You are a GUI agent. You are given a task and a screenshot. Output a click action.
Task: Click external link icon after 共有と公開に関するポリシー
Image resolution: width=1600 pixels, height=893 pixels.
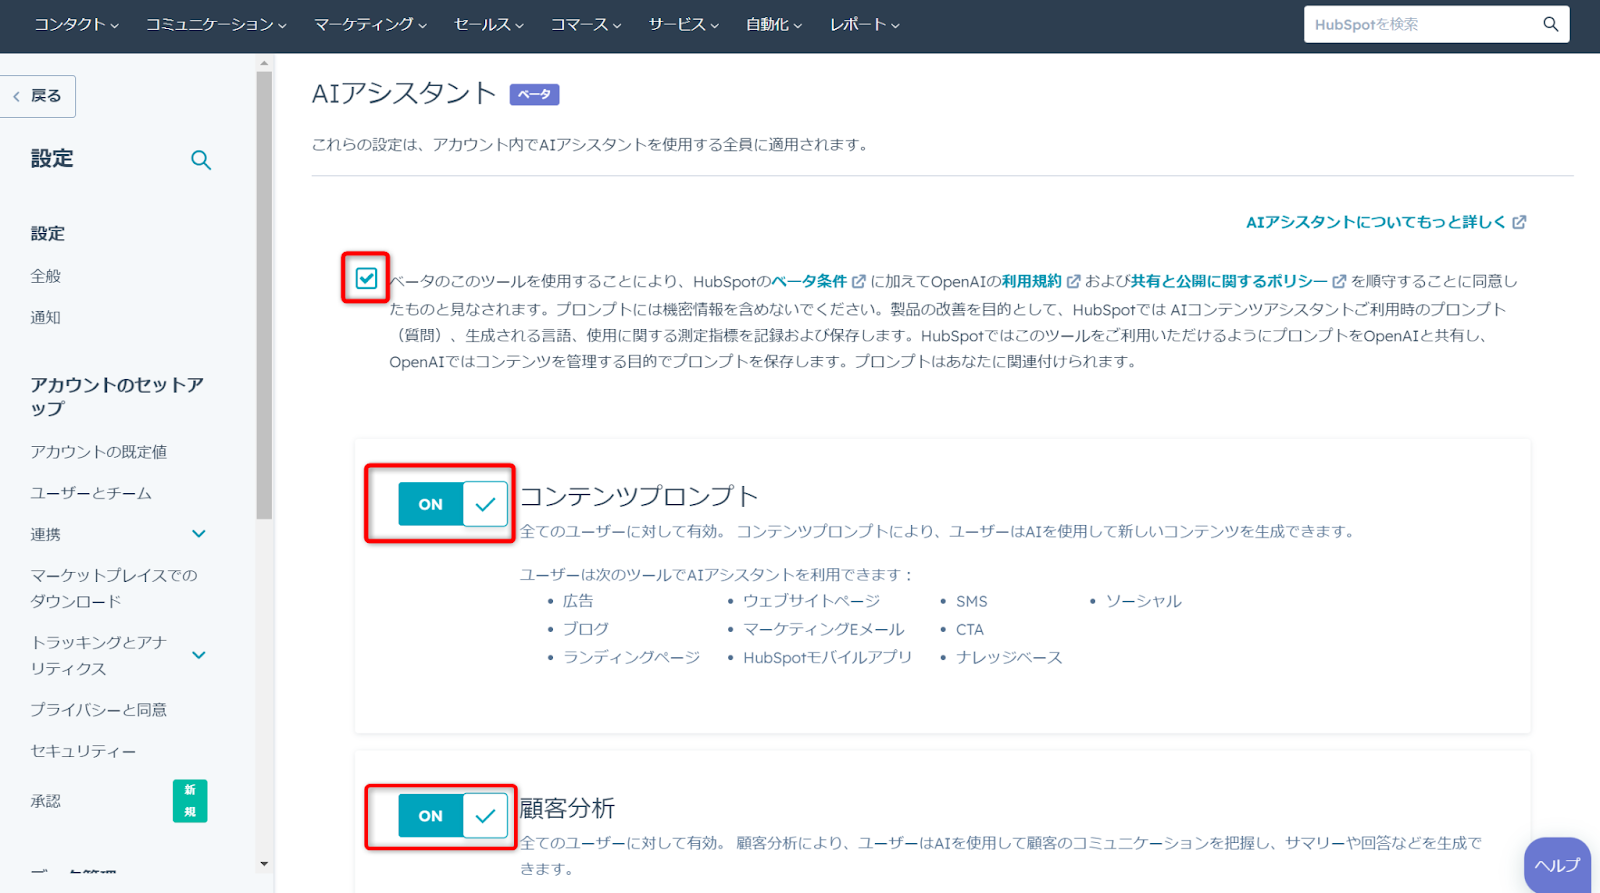1339,282
